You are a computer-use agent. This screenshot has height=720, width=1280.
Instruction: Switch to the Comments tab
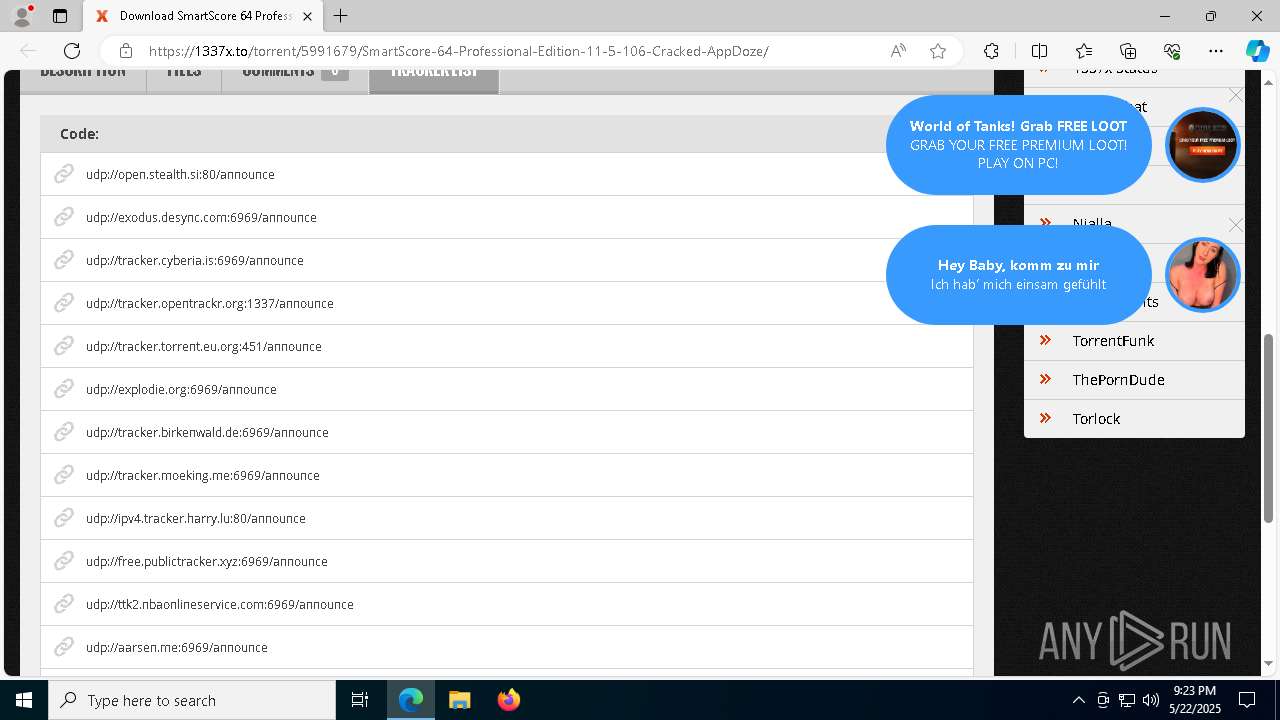(x=295, y=80)
